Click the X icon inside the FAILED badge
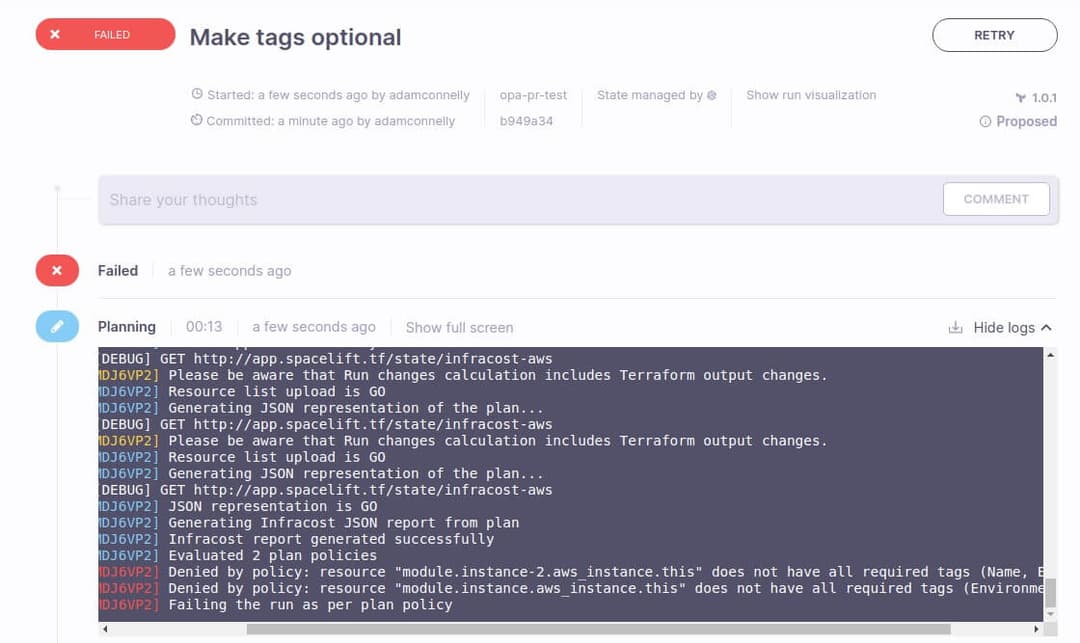The height and width of the screenshot is (643, 1080). (55, 33)
